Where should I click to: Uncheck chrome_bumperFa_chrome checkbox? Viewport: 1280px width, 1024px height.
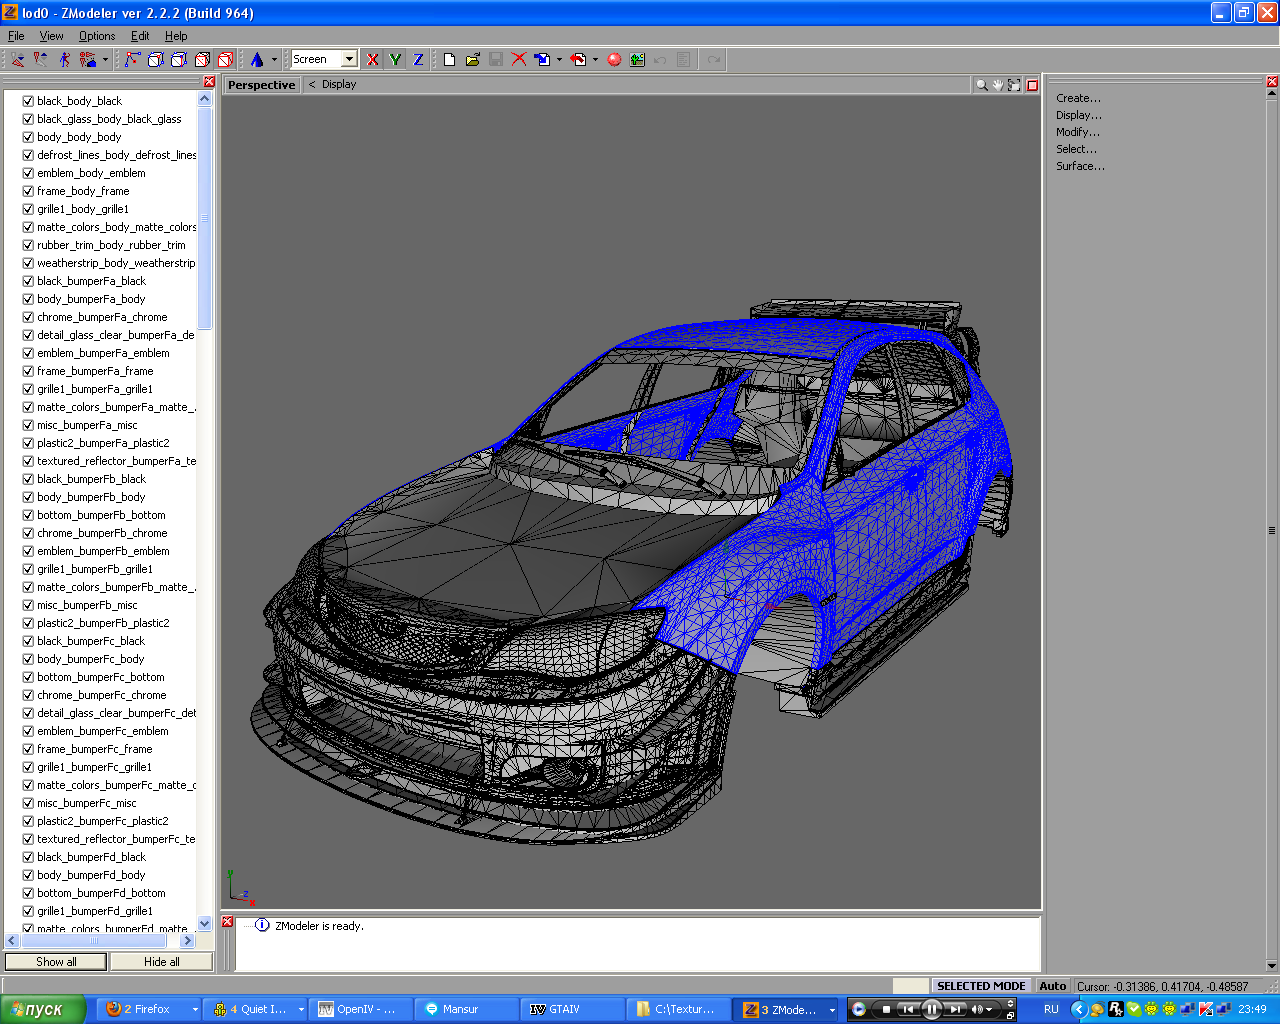28,317
